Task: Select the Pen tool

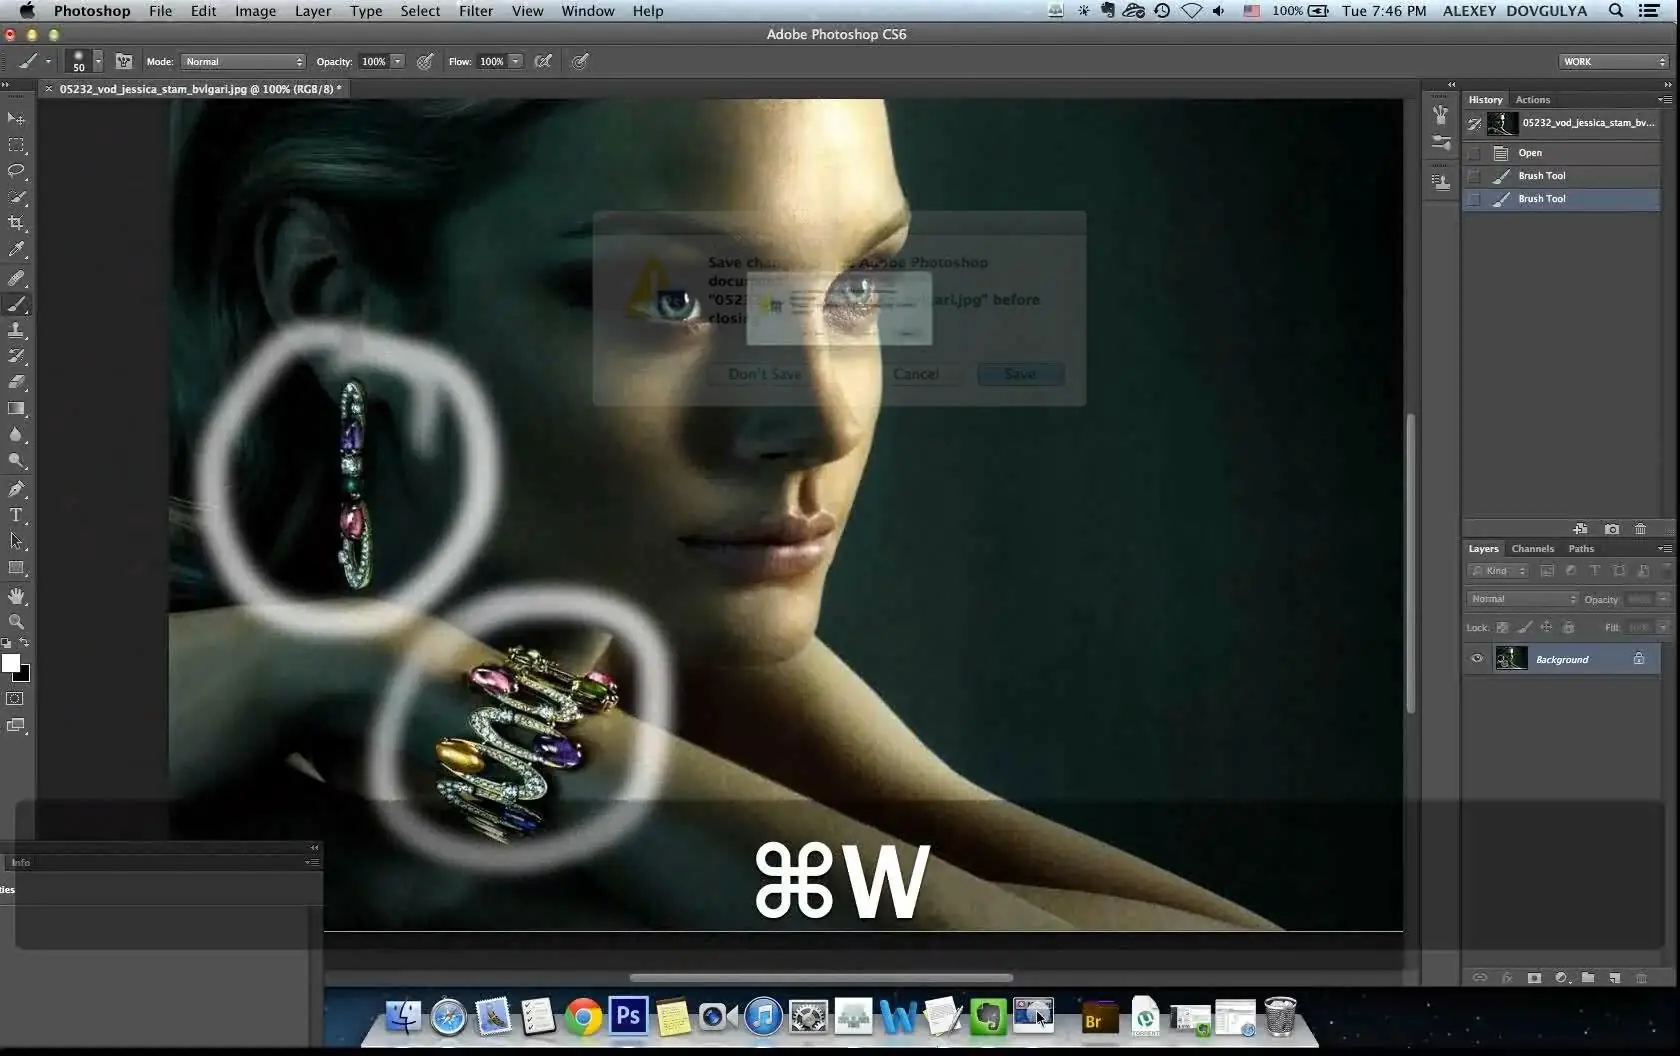Action: tap(16, 489)
